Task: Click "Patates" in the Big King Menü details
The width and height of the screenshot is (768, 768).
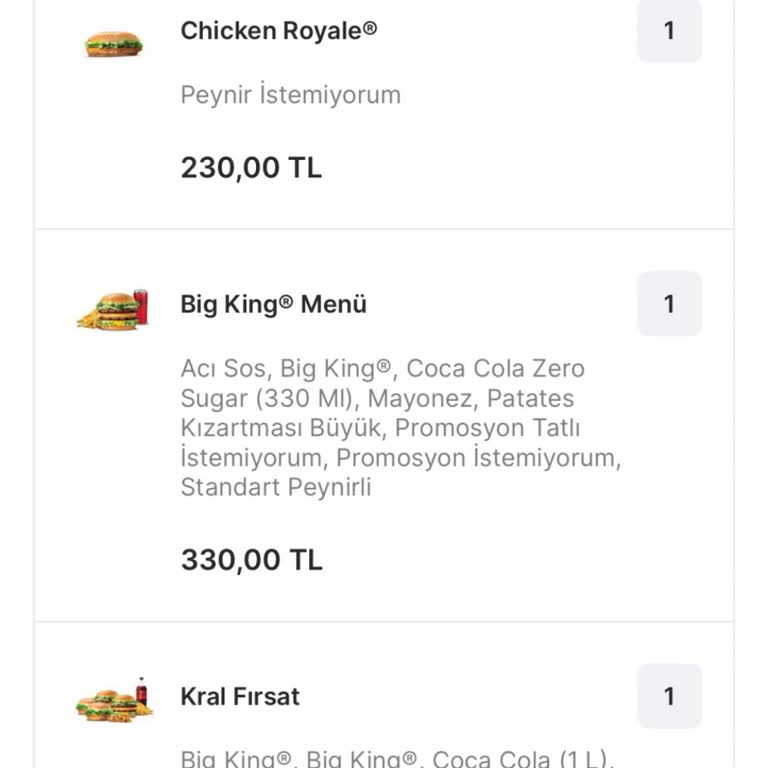Action: (531, 399)
